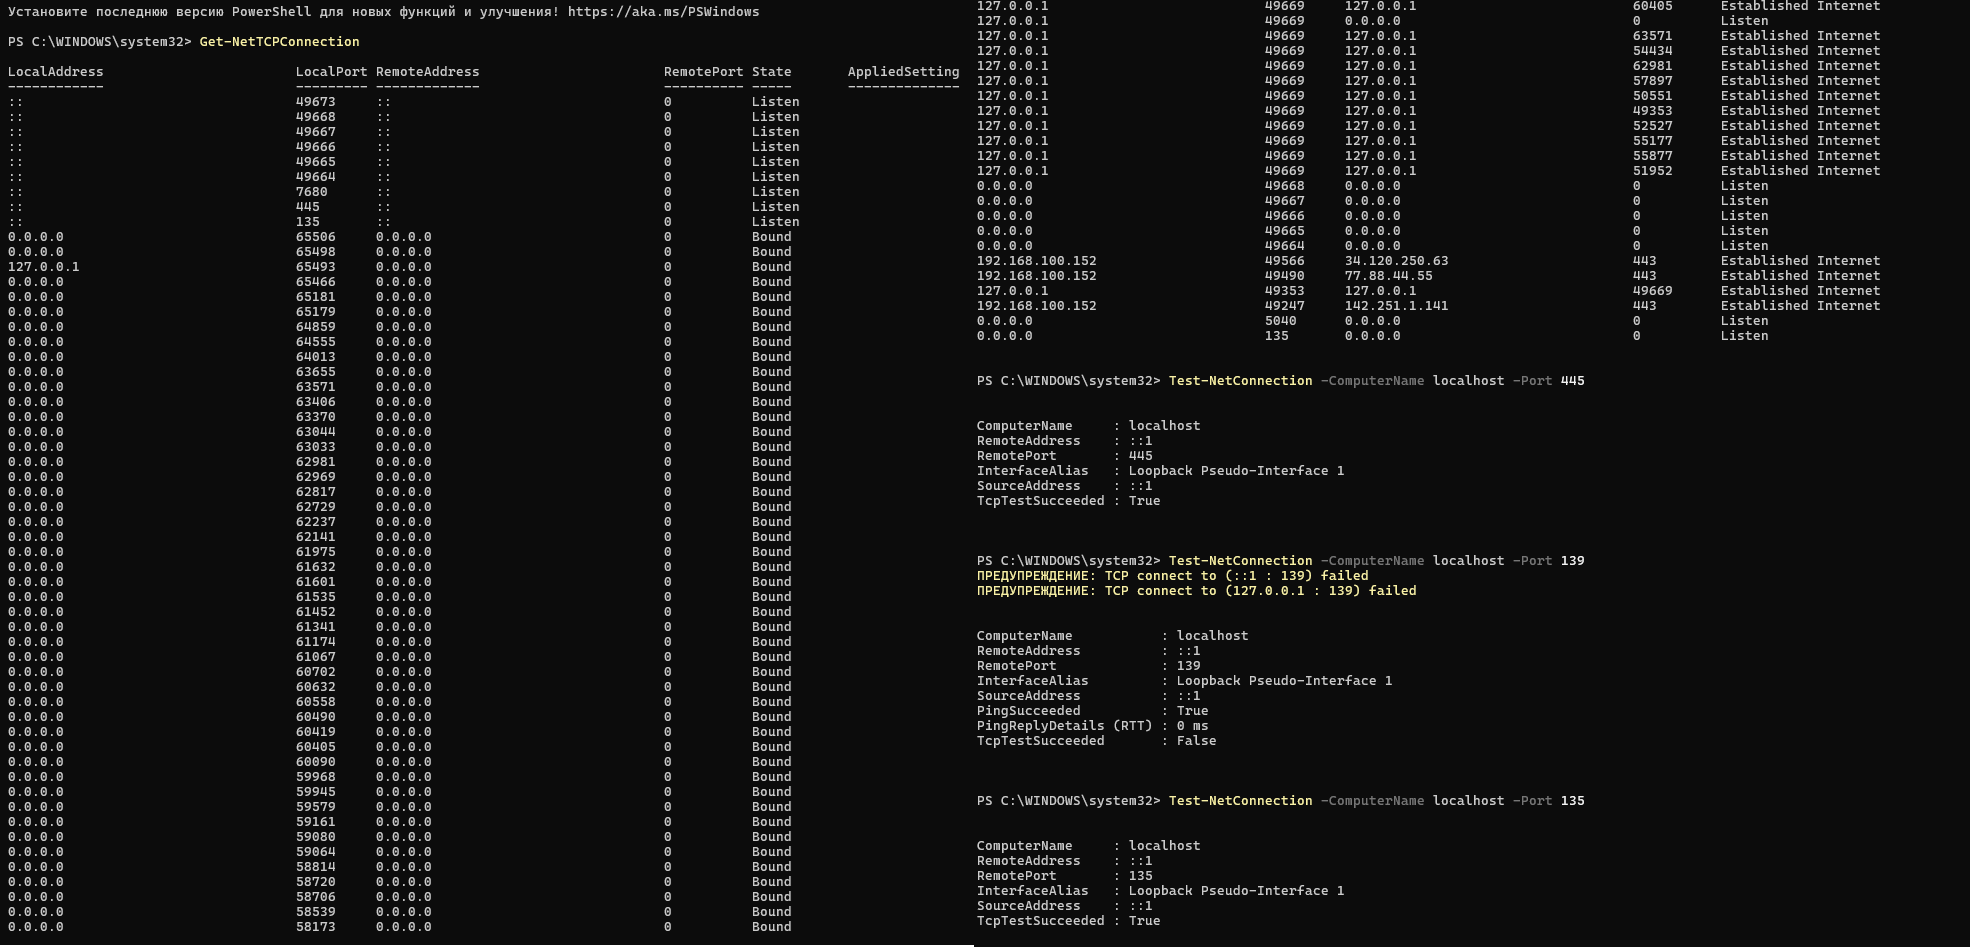Click the warning about 127.0.0.1 : 139 failed
Viewport: 1970px width, 947px height.
[1197, 591]
